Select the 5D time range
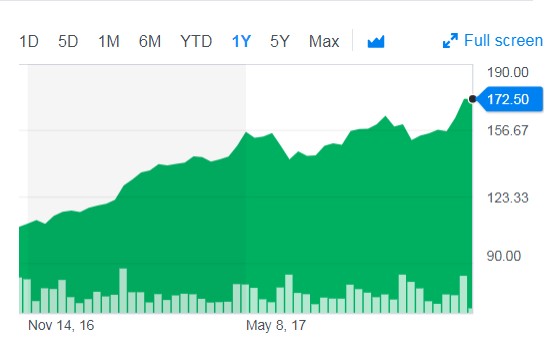The image size is (556, 363). coord(68,41)
